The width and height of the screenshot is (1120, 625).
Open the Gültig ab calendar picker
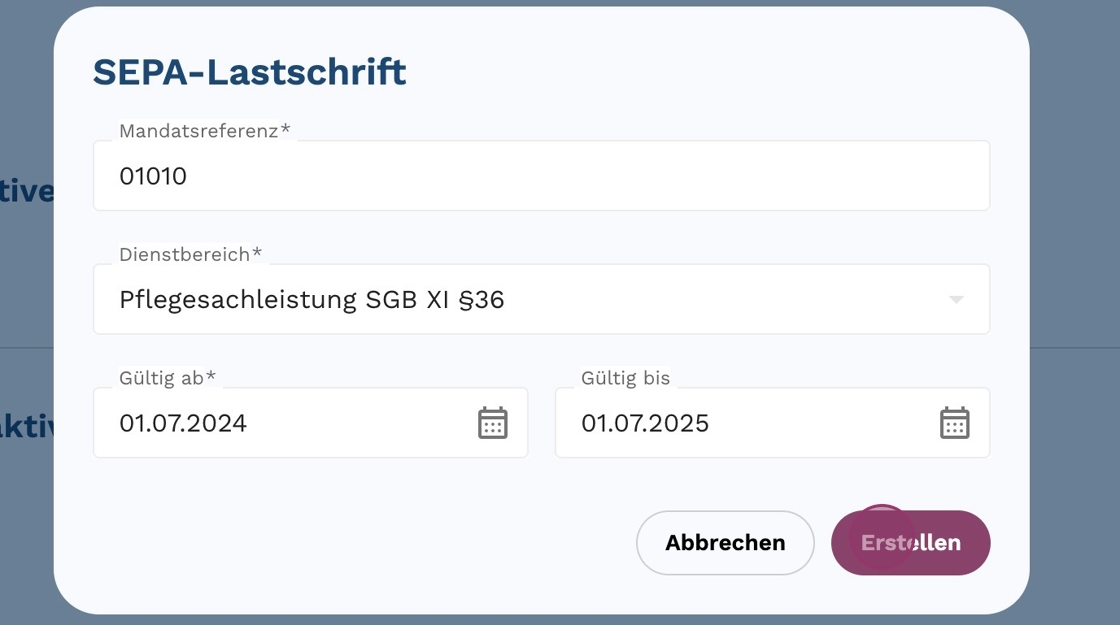[x=492, y=423]
